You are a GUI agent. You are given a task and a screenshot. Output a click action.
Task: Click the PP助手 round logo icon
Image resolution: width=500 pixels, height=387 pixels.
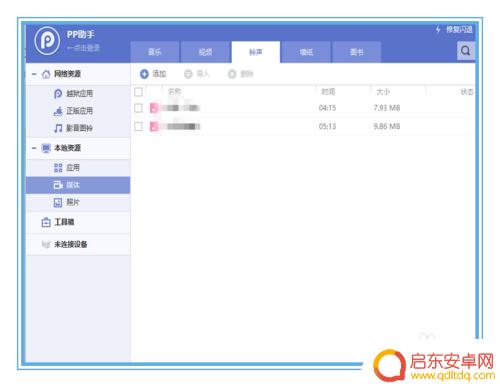[47, 41]
